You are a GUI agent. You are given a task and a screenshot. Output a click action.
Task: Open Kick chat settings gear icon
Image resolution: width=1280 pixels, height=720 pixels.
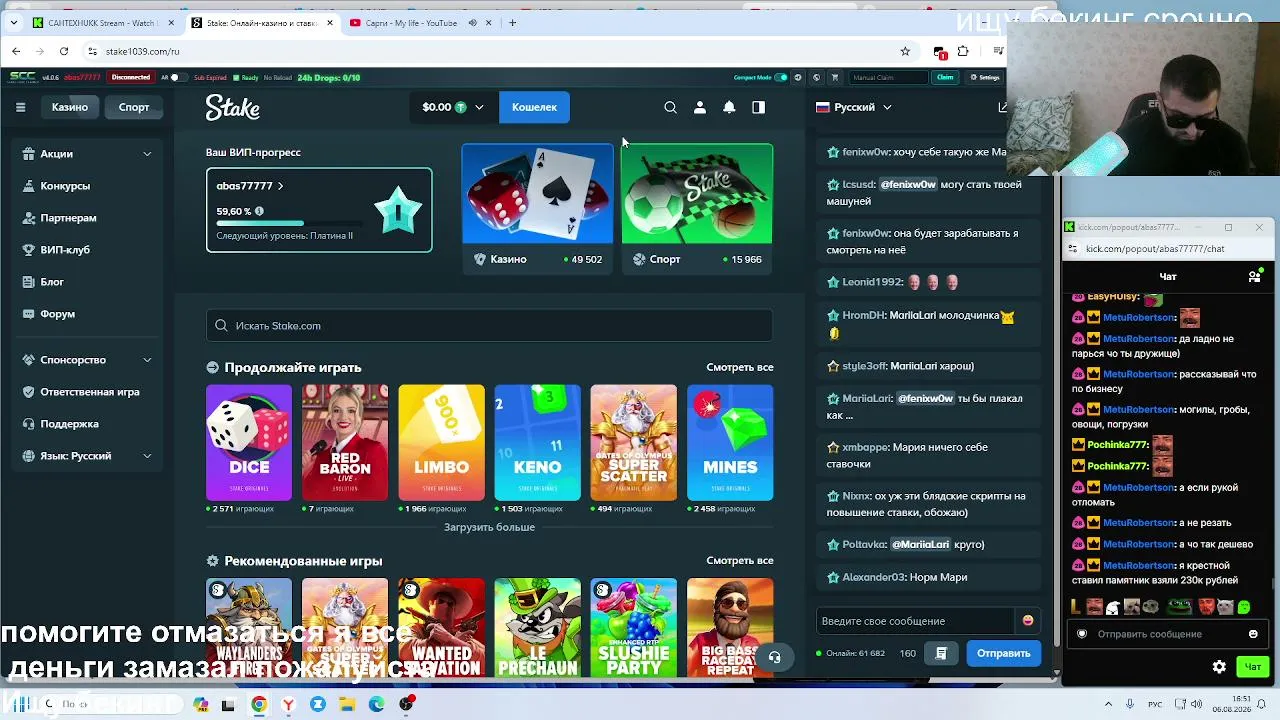pyautogui.click(x=1219, y=667)
